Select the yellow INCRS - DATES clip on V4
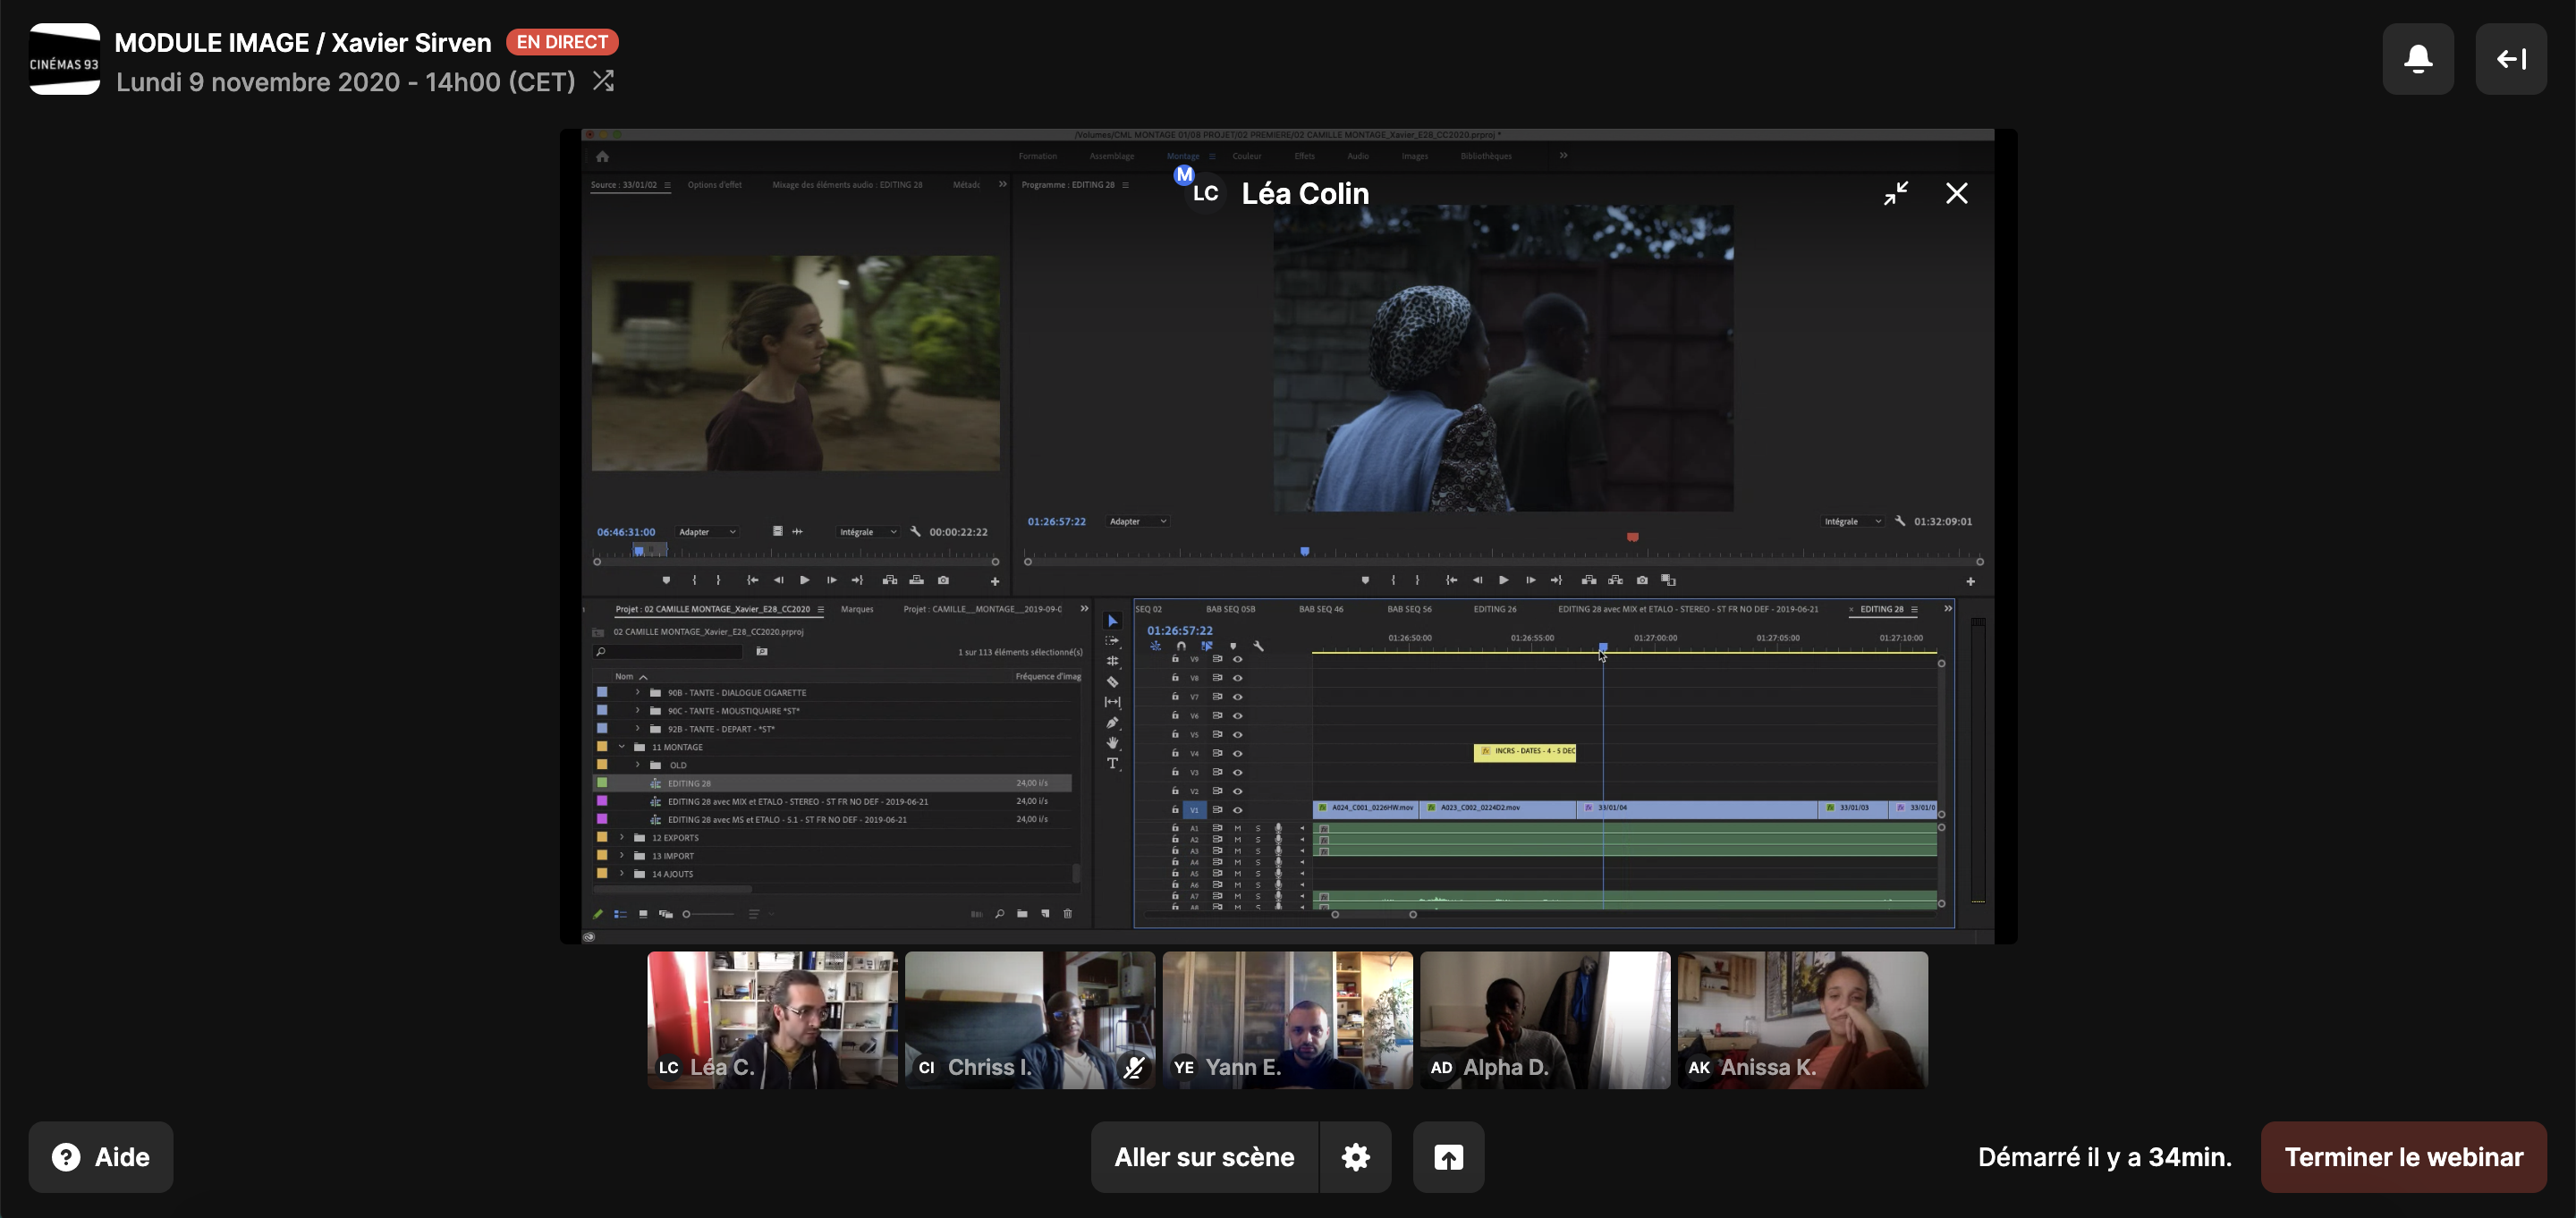The width and height of the screenshot is (2576, 1218). 1524,752
